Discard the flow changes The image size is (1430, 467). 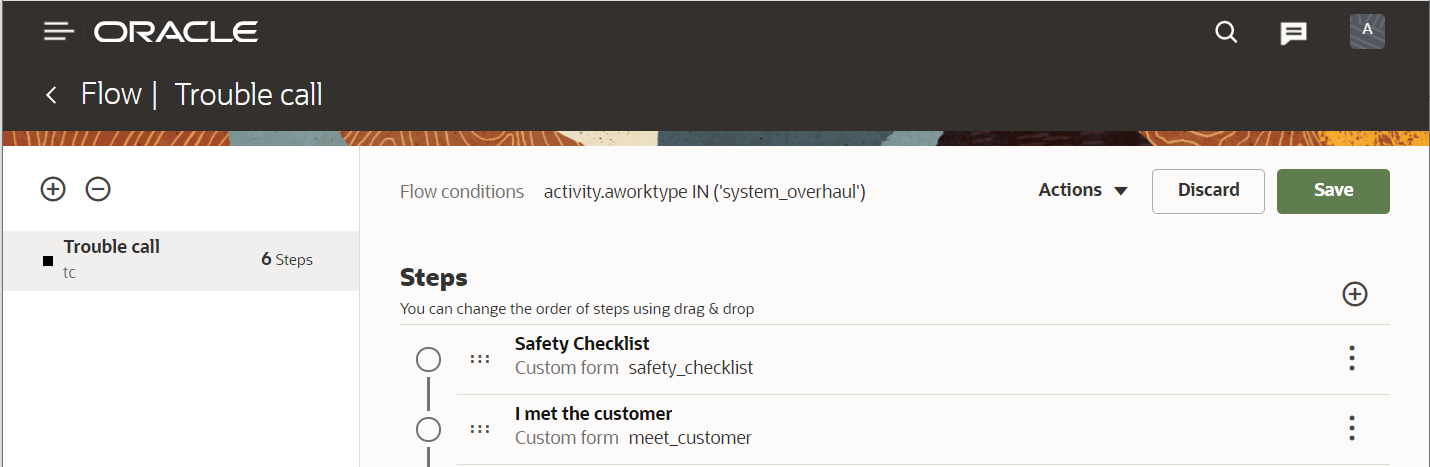point(1208,190)
